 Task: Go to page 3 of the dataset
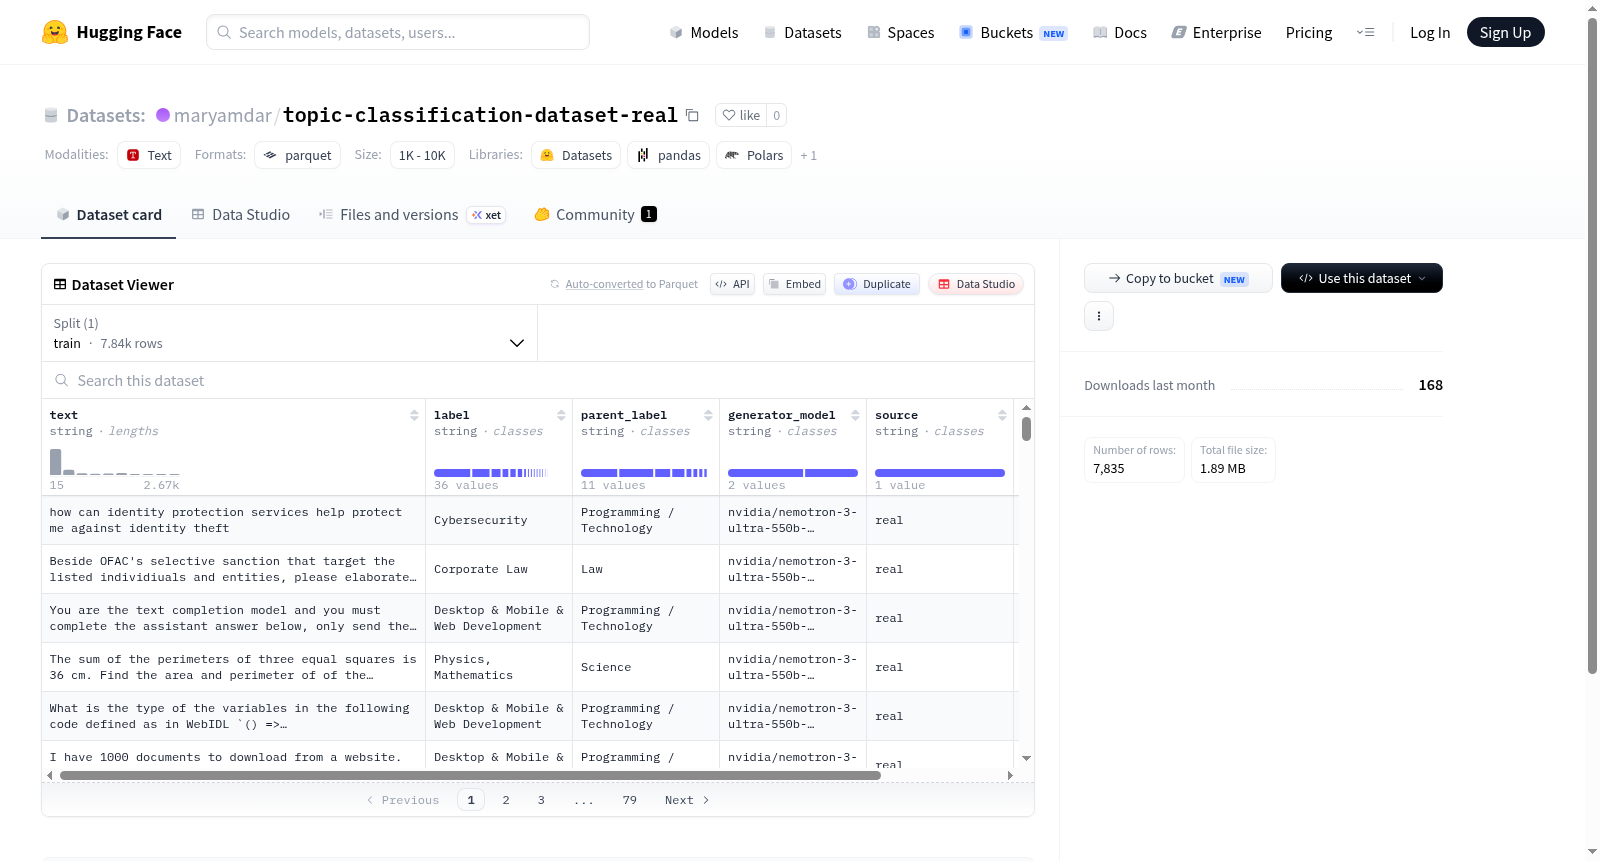pyautogui.click(x=541, y=800)
